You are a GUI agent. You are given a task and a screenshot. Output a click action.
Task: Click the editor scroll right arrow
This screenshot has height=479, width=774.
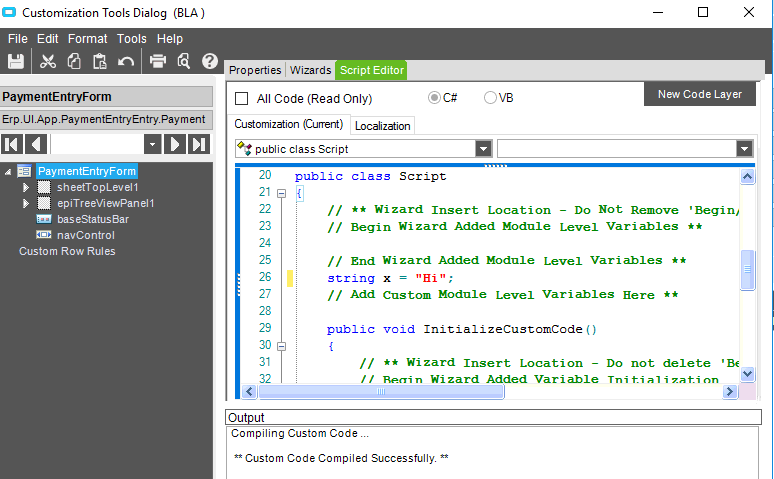730,392
